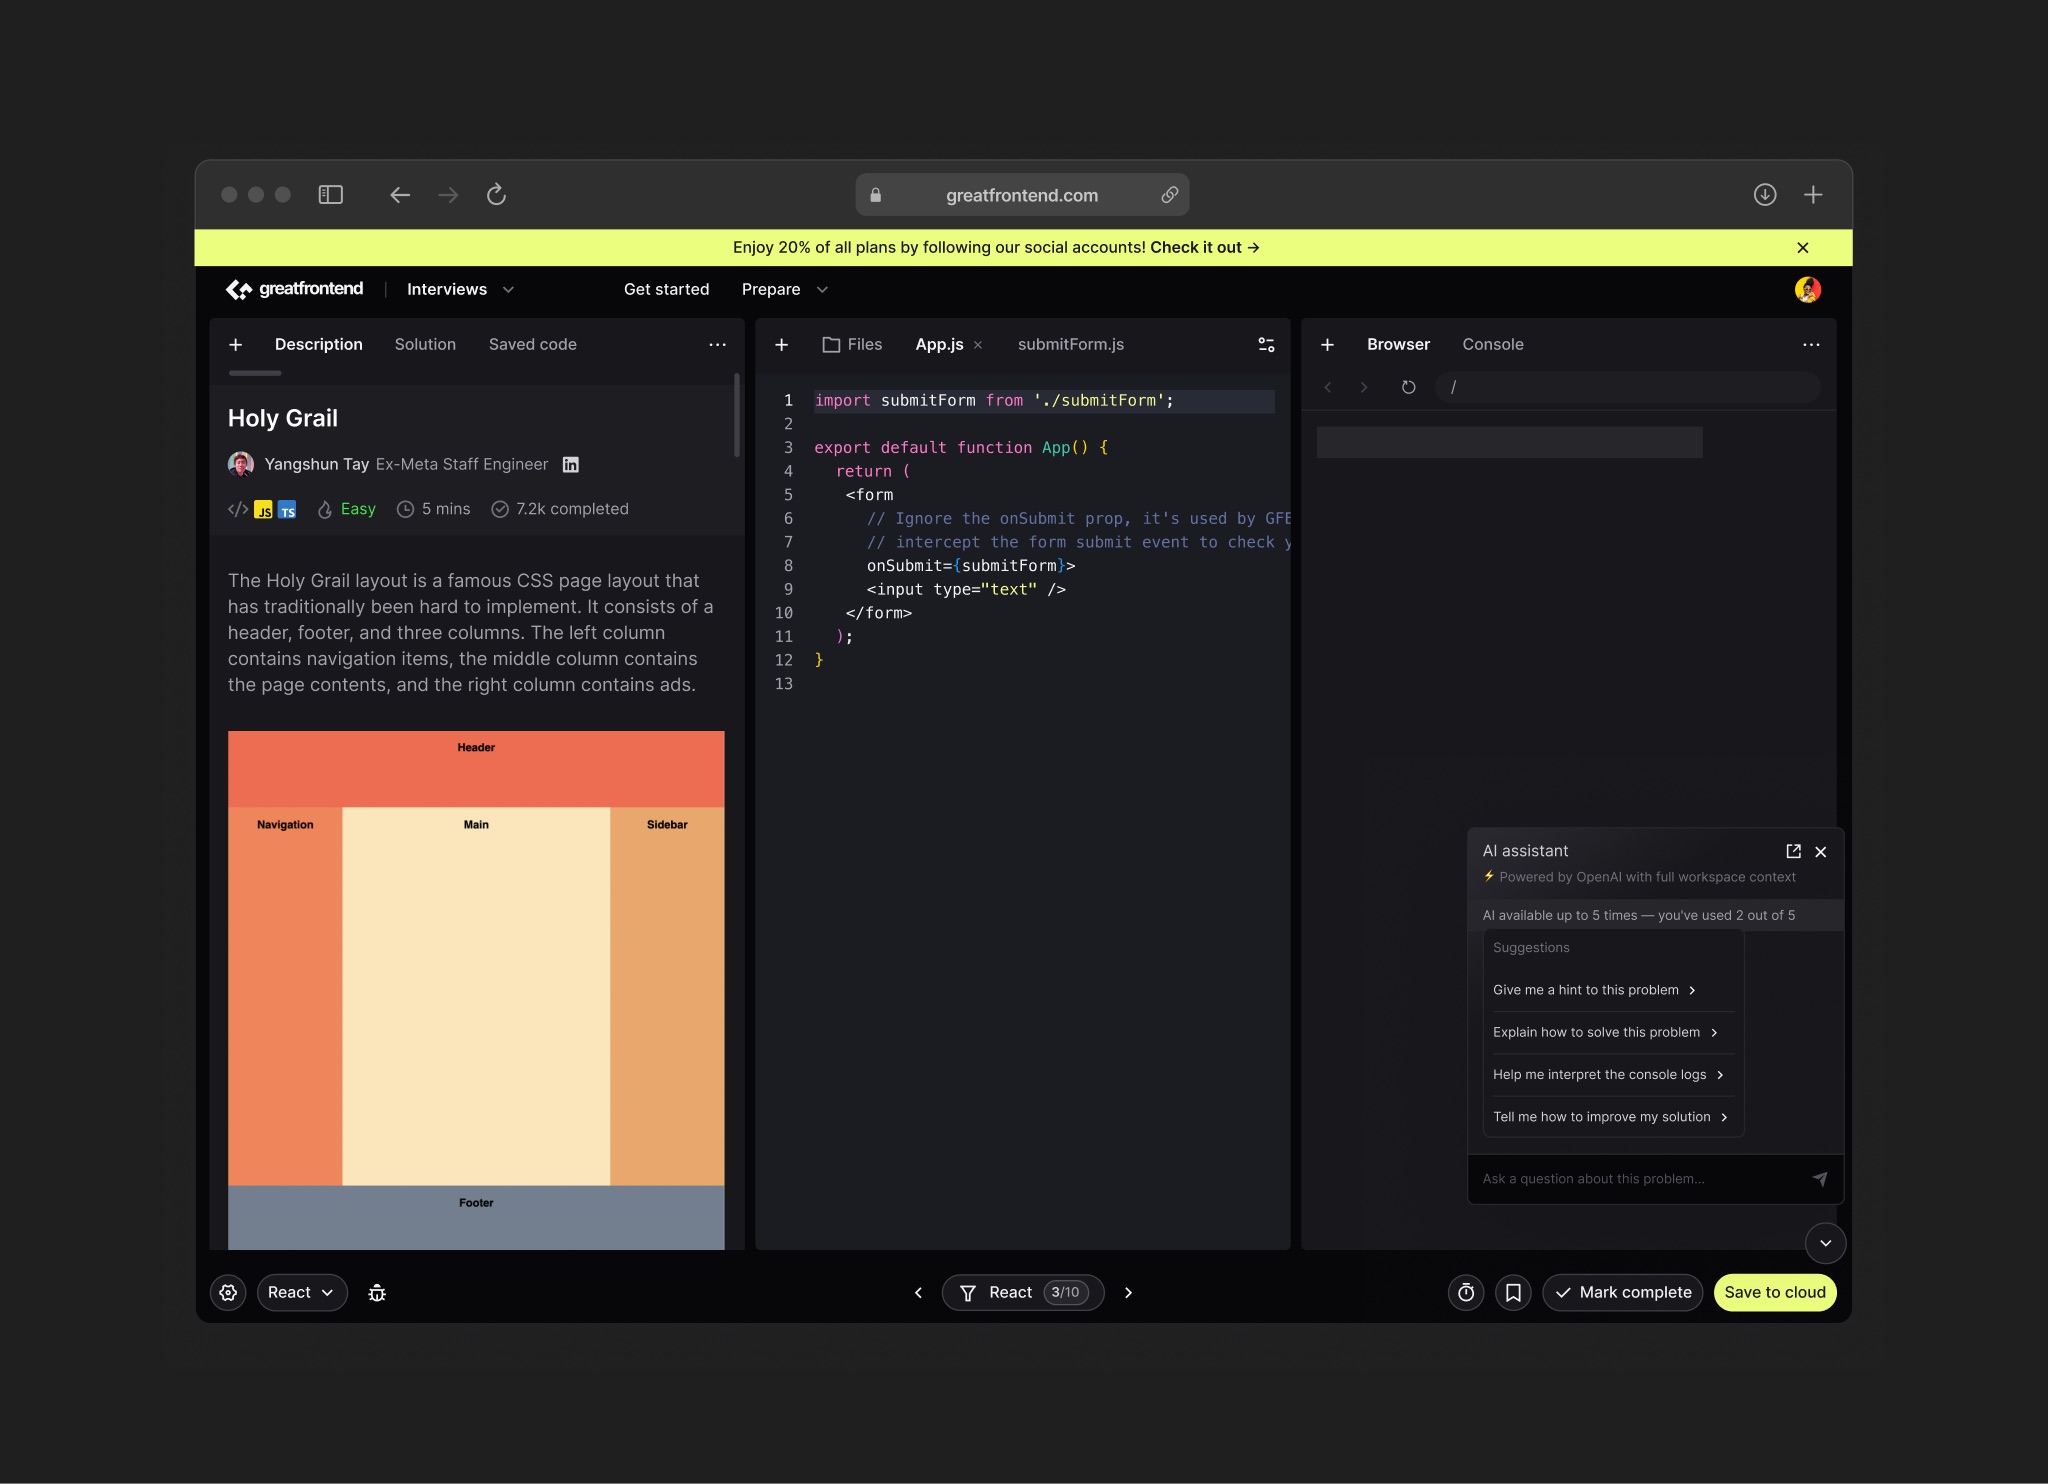Select 'Help me interpret the console logs'
This screenshot has height=1484, width=2048.
[1608, 1074]
